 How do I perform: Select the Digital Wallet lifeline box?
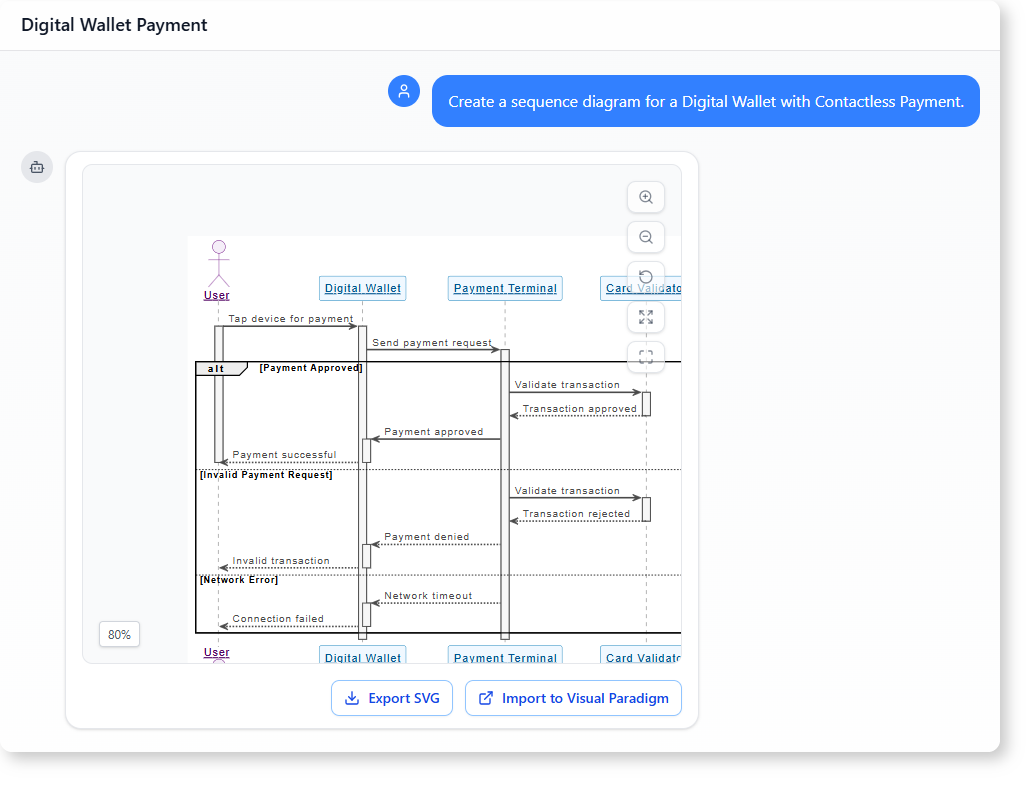point(362,288)
